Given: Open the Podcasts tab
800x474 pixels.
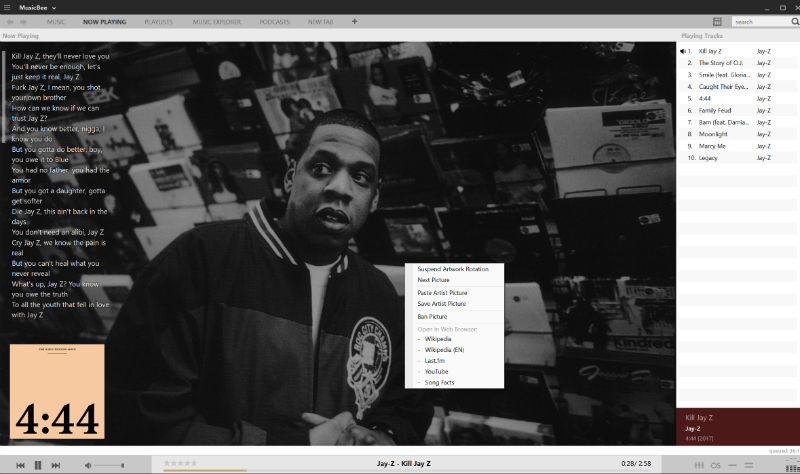Looking at the screenshot, I should (274, 22).
